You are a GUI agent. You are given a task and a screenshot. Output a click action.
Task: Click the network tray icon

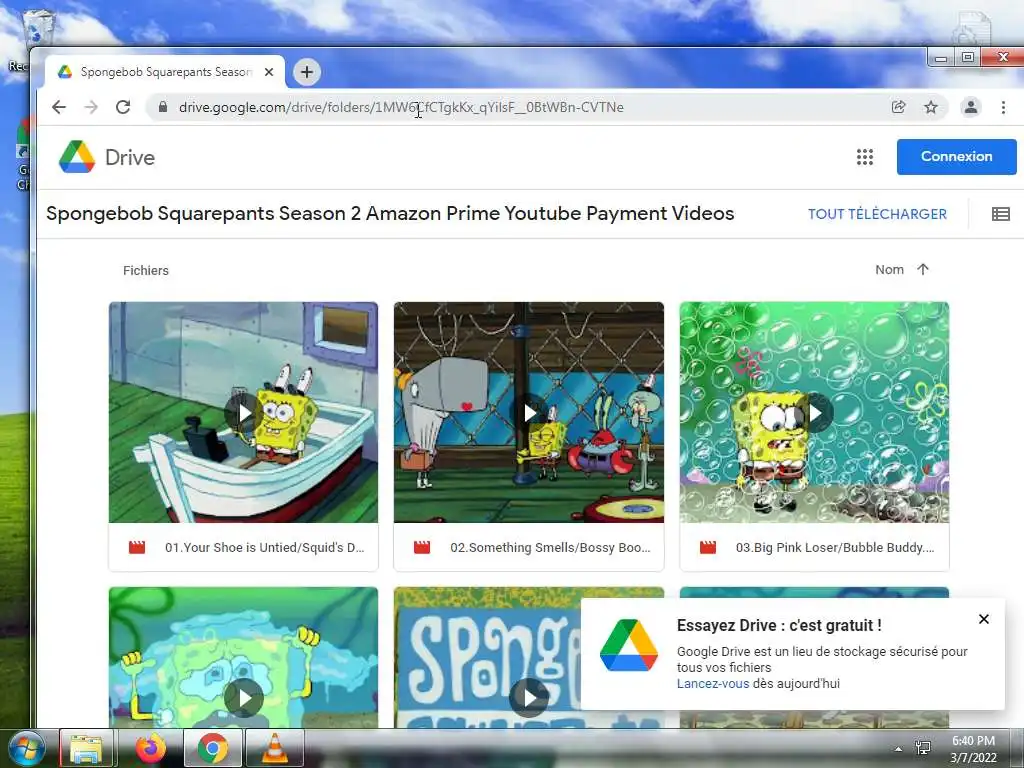point(923,749)
